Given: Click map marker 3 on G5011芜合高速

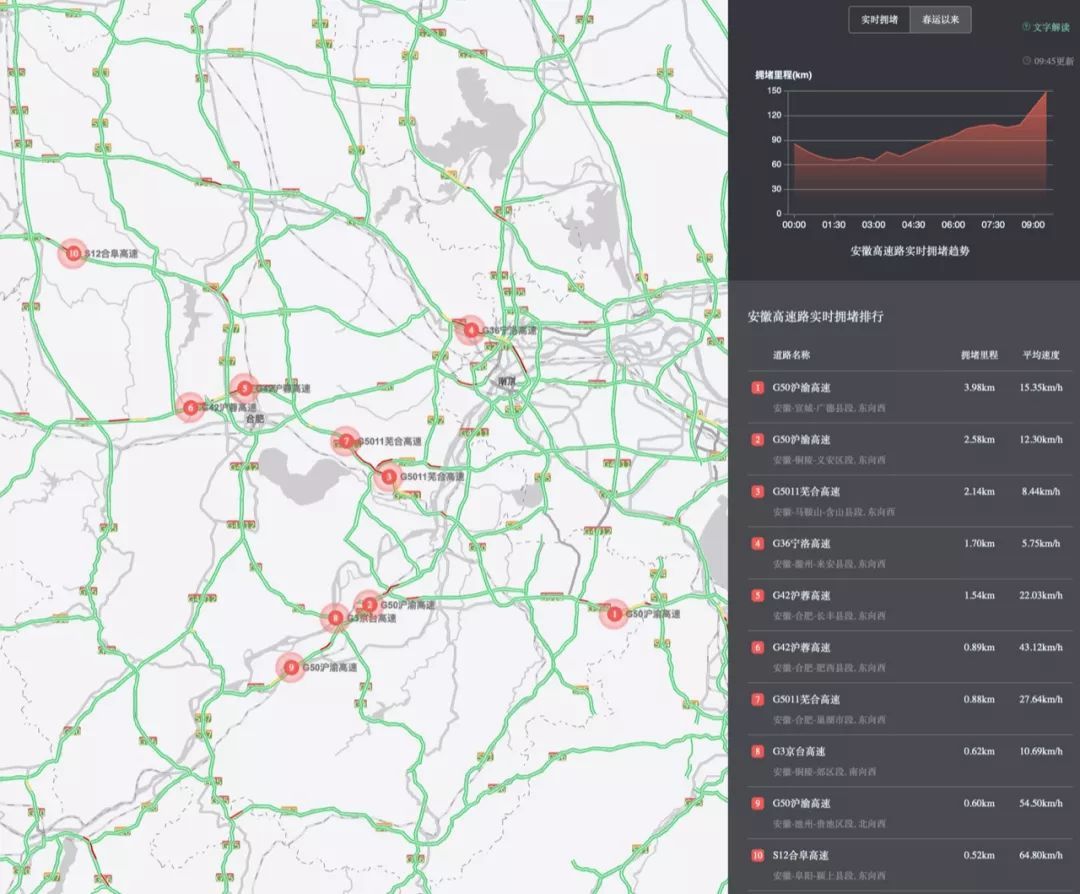Looking at the screenshot, I should (x=389, y=478).
